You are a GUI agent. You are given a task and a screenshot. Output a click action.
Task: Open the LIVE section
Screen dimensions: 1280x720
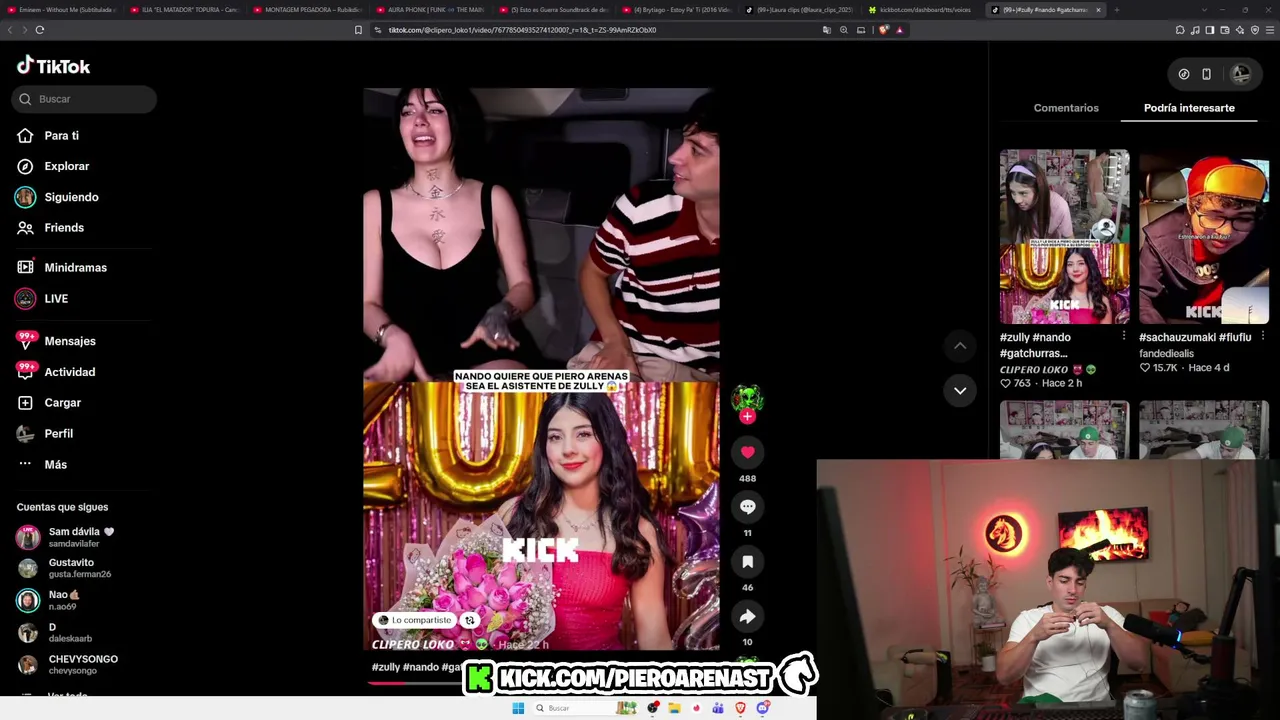(x=43, y=299)
